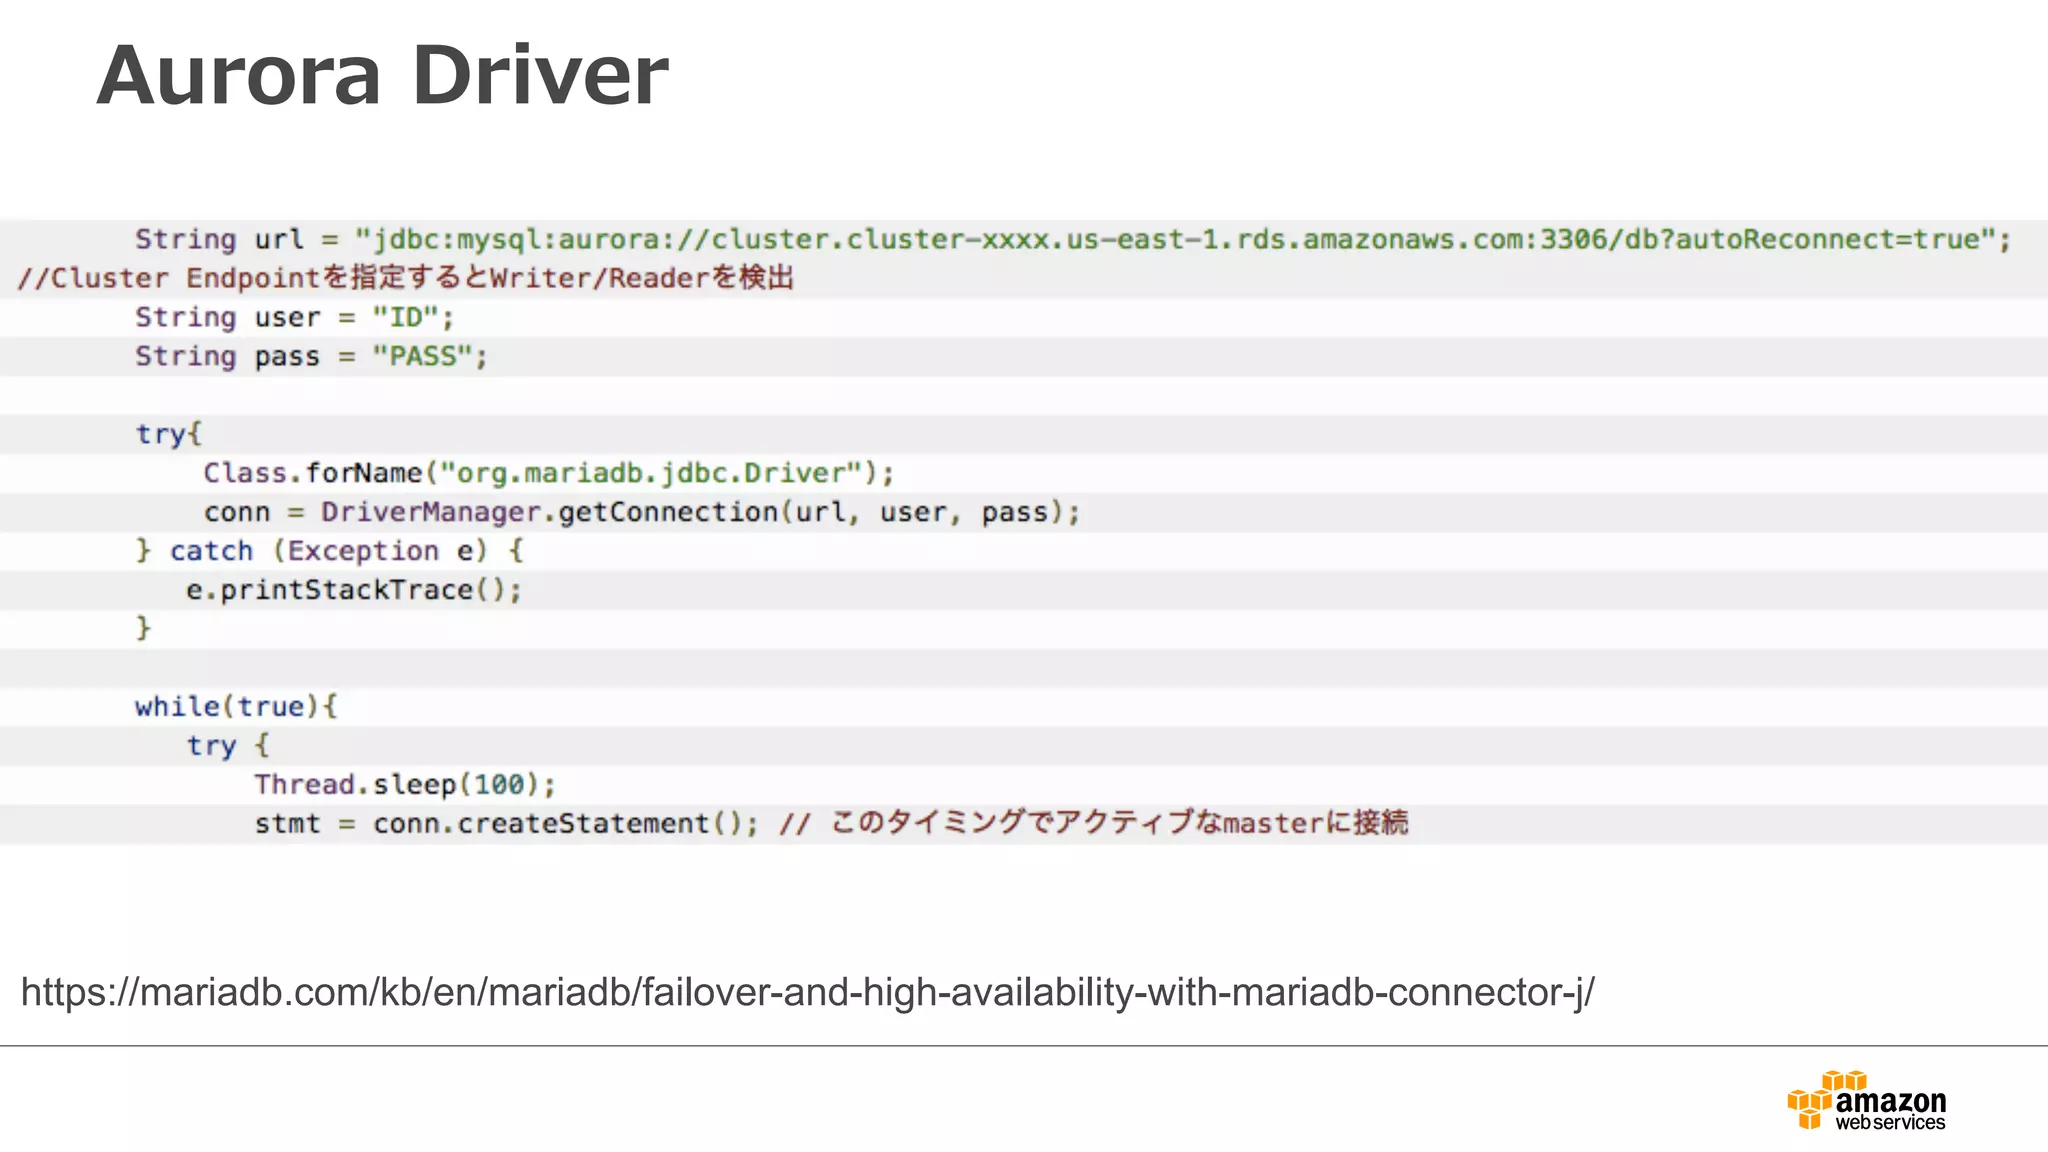Click the catch (Exception e) line
The height and width of the screenshot is (1152, 2048).
330,551
